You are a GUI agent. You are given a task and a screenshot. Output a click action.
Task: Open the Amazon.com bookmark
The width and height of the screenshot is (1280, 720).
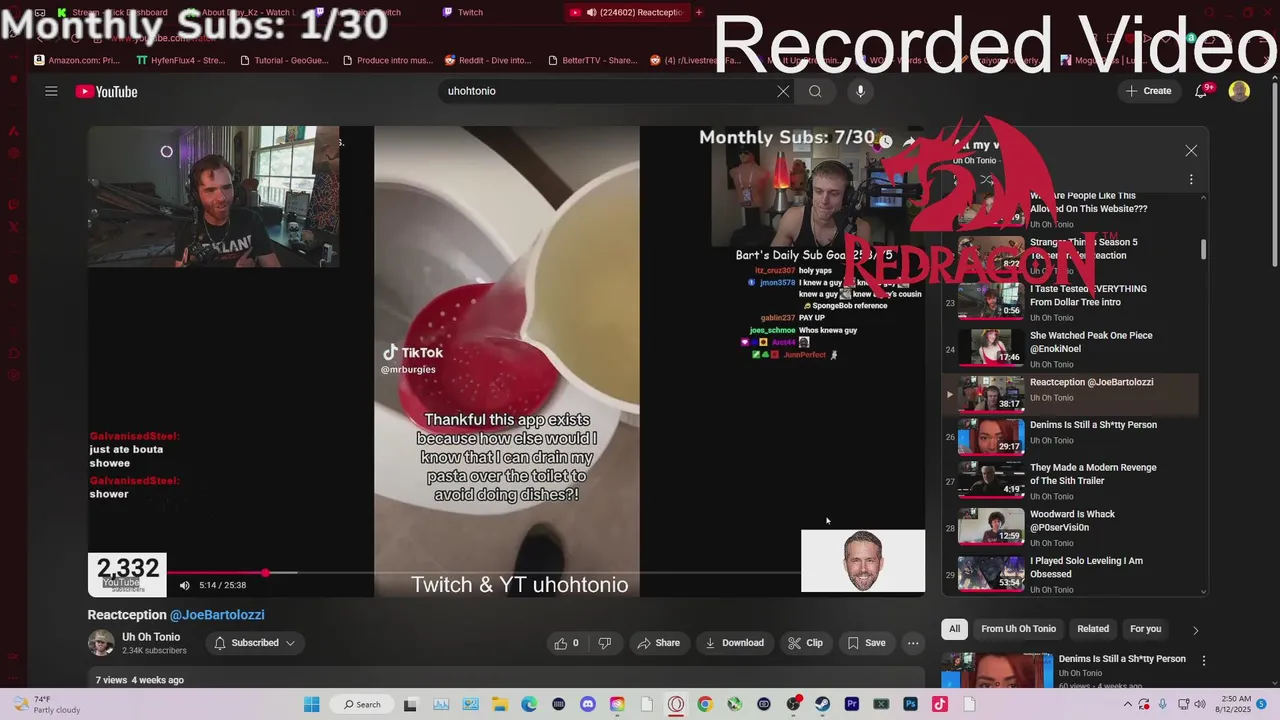[77, 60]
